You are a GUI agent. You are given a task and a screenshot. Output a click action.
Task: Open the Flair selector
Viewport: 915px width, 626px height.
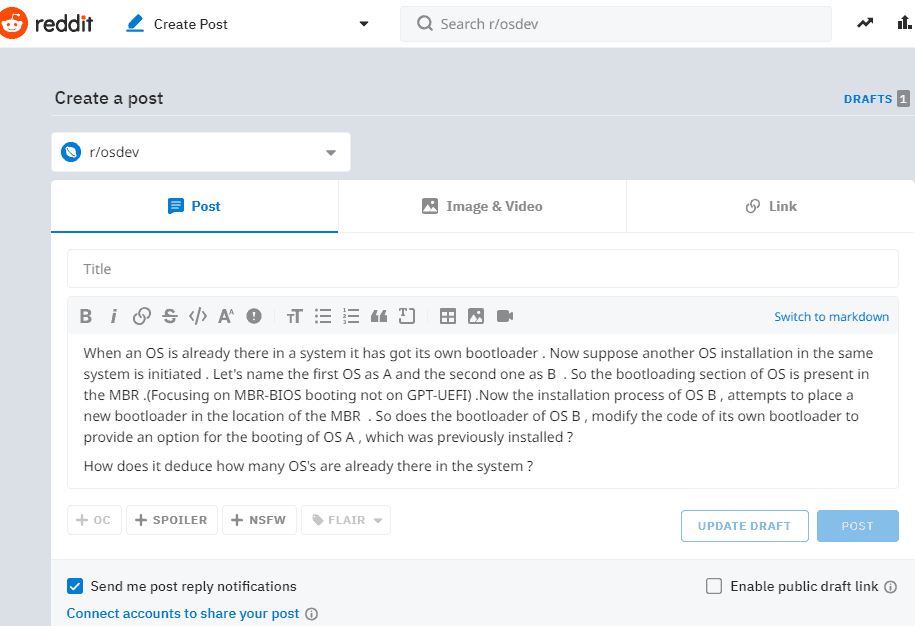346,520
